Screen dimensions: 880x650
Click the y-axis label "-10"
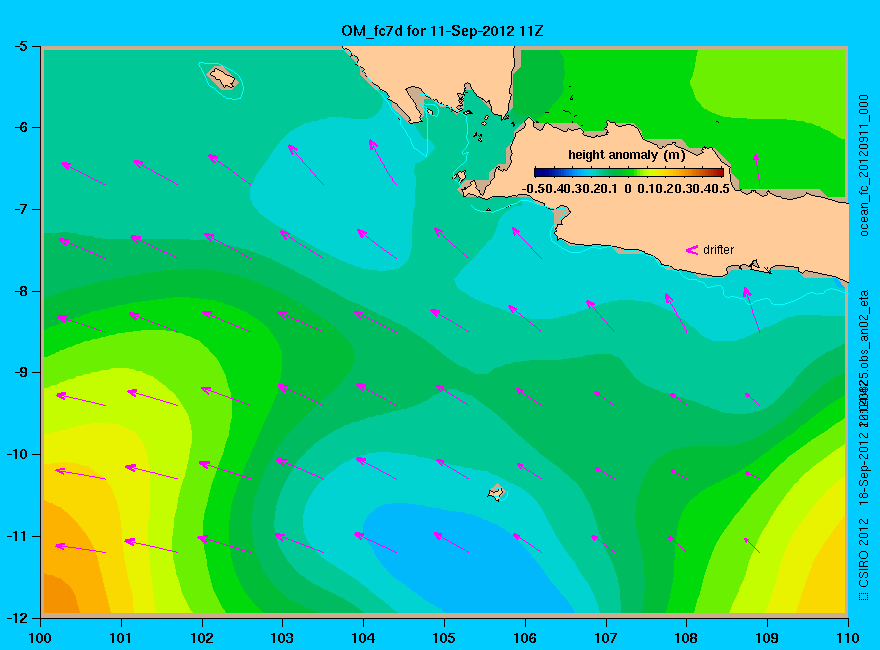pyautogui.click(x=17, y=454)
